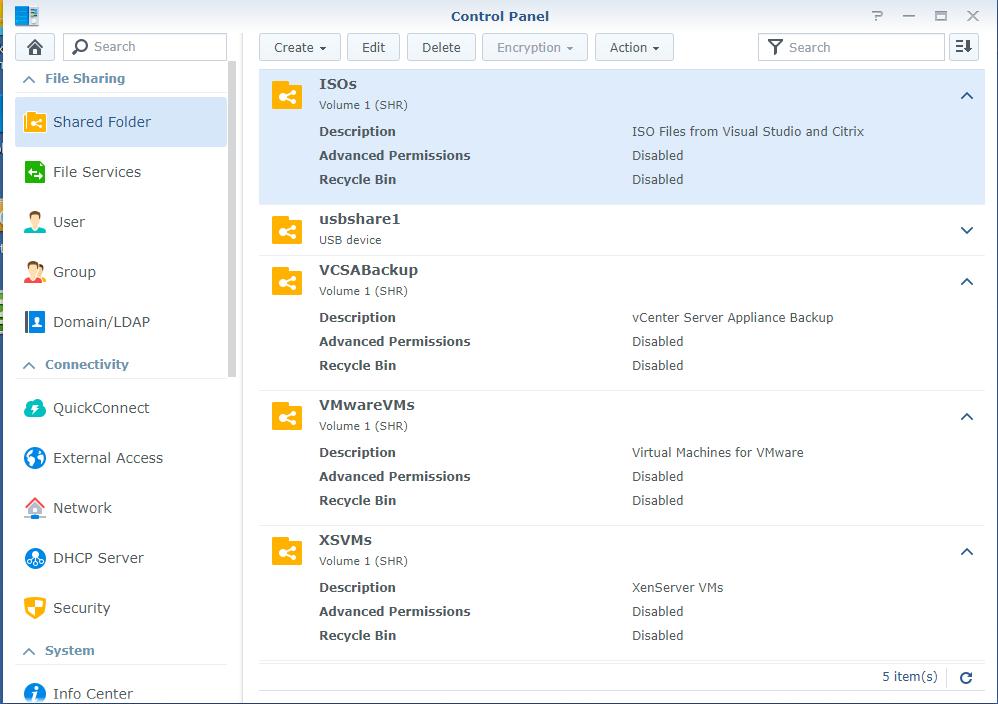Open the Create dropdown menu
Image resolution: width=998 pixels, height=704 pixels.
(x=300, y=47)
